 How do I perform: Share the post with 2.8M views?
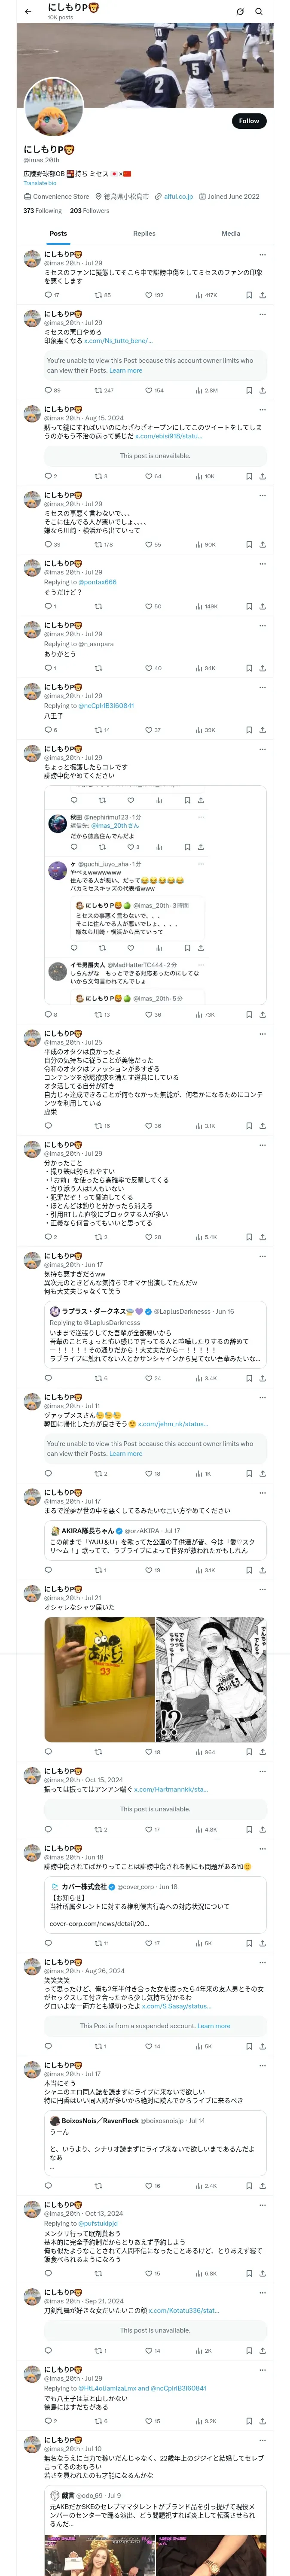coord(262,390)
